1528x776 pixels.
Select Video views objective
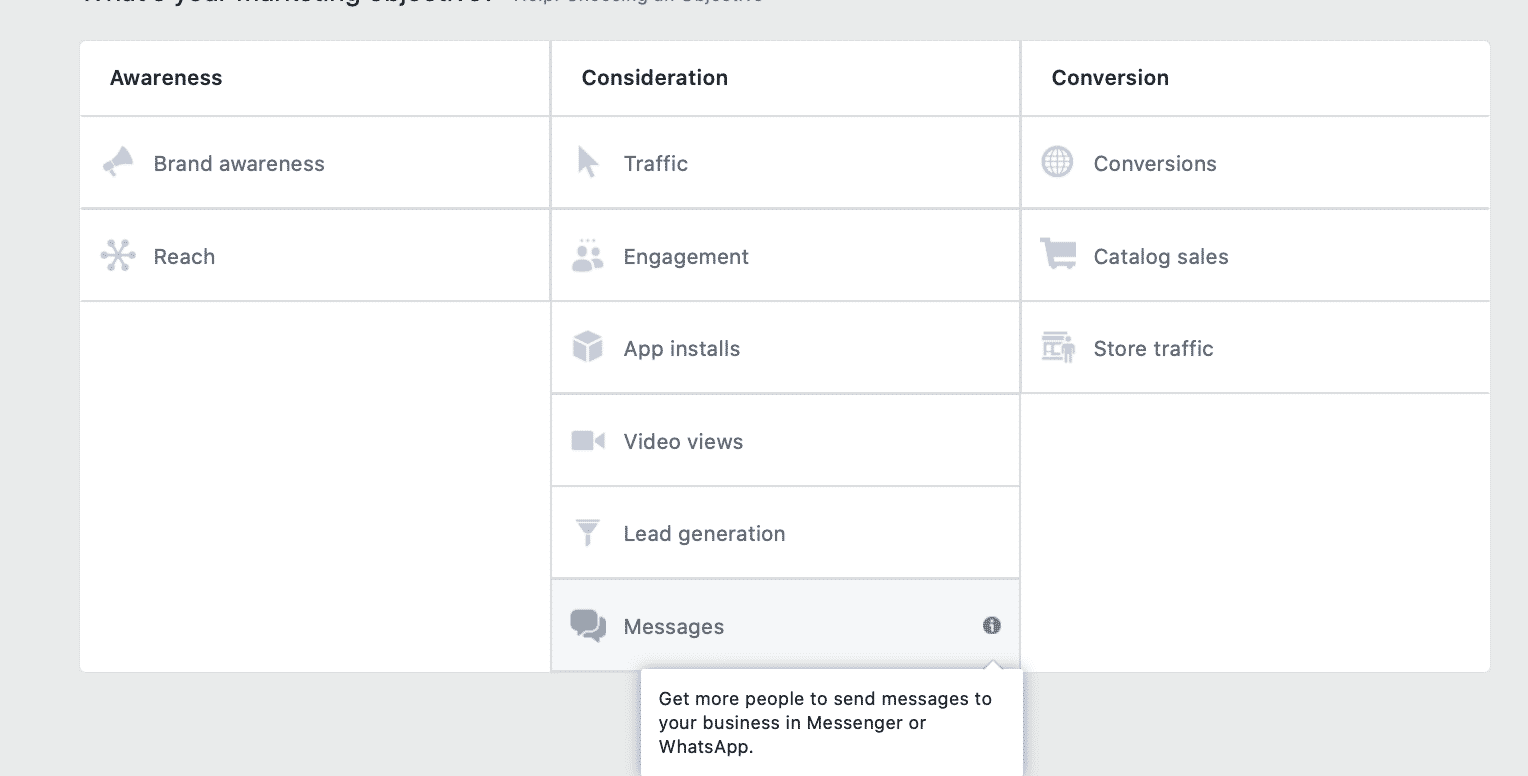(x=785, y=441)
